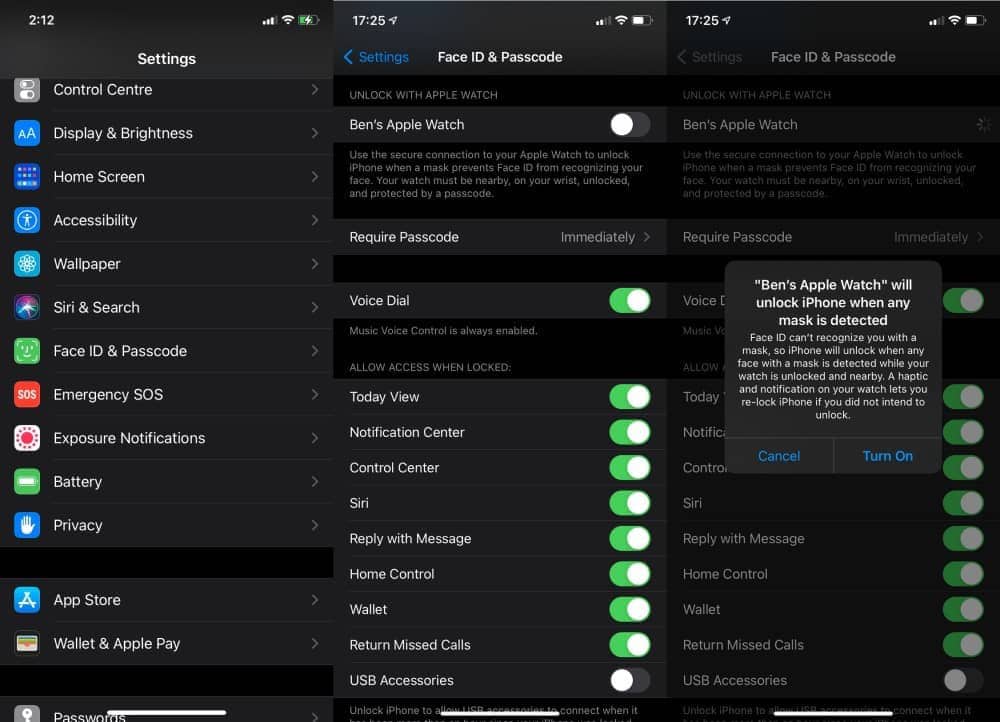This screenshot has width=1000, height=722.
Task: Tap the Face ID & Passcode icon
Action: tap(27, 350)
